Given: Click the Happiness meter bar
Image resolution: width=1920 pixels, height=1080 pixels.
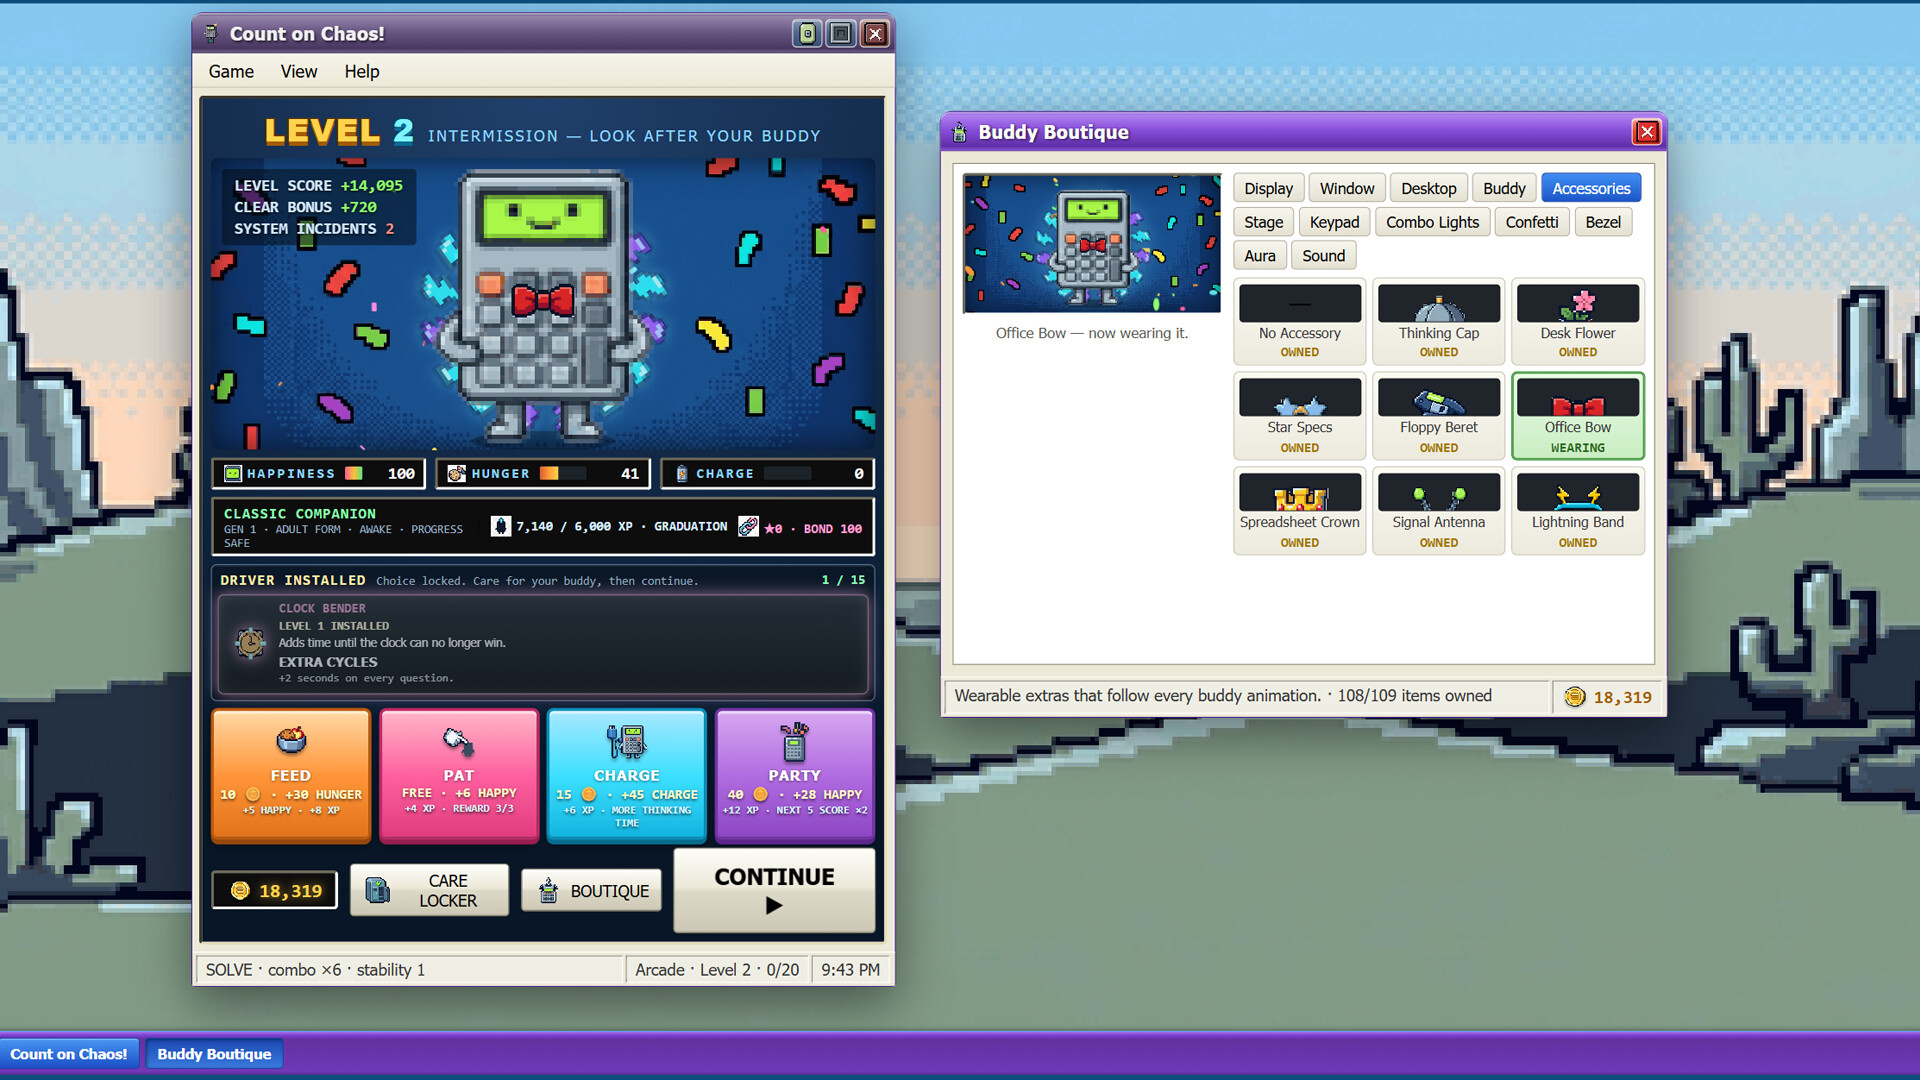Looking at the screenshot, I should pos(318,473).
